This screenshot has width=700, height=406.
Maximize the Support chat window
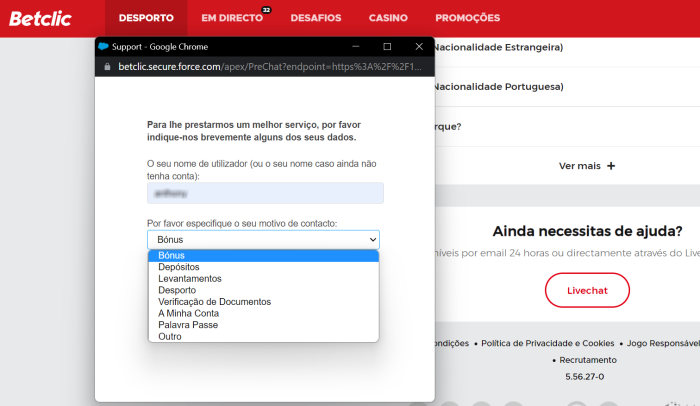(x=387, y=46)
